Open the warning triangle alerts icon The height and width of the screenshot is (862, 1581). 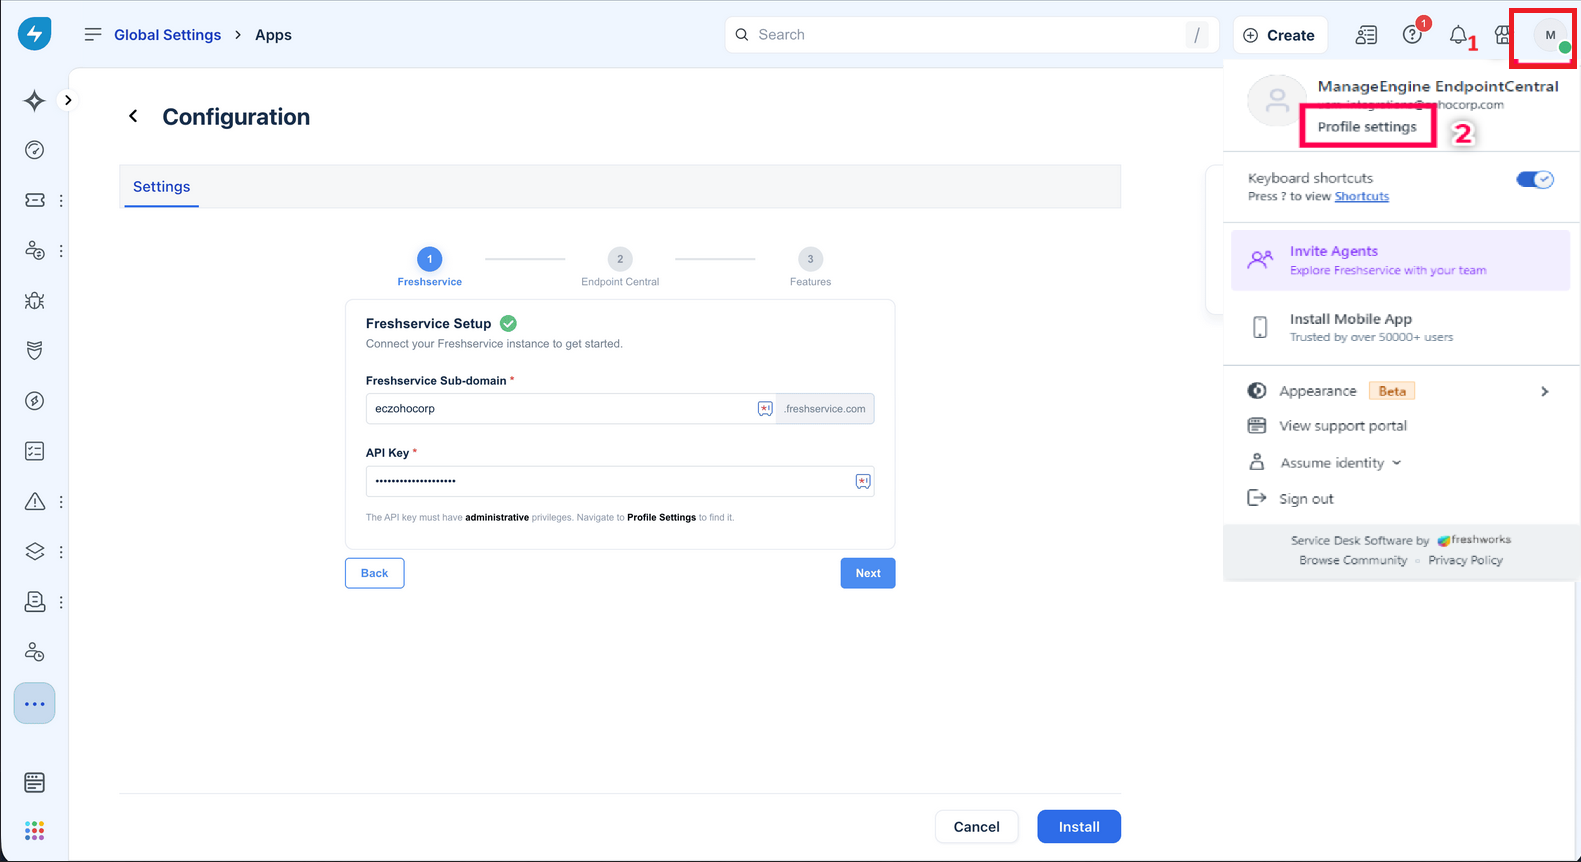click(35, 501)
